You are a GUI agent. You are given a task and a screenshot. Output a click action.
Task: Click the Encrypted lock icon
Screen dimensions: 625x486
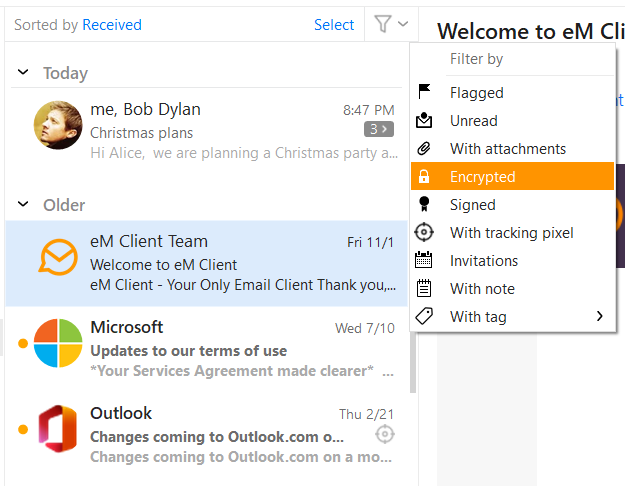(424, 176)
